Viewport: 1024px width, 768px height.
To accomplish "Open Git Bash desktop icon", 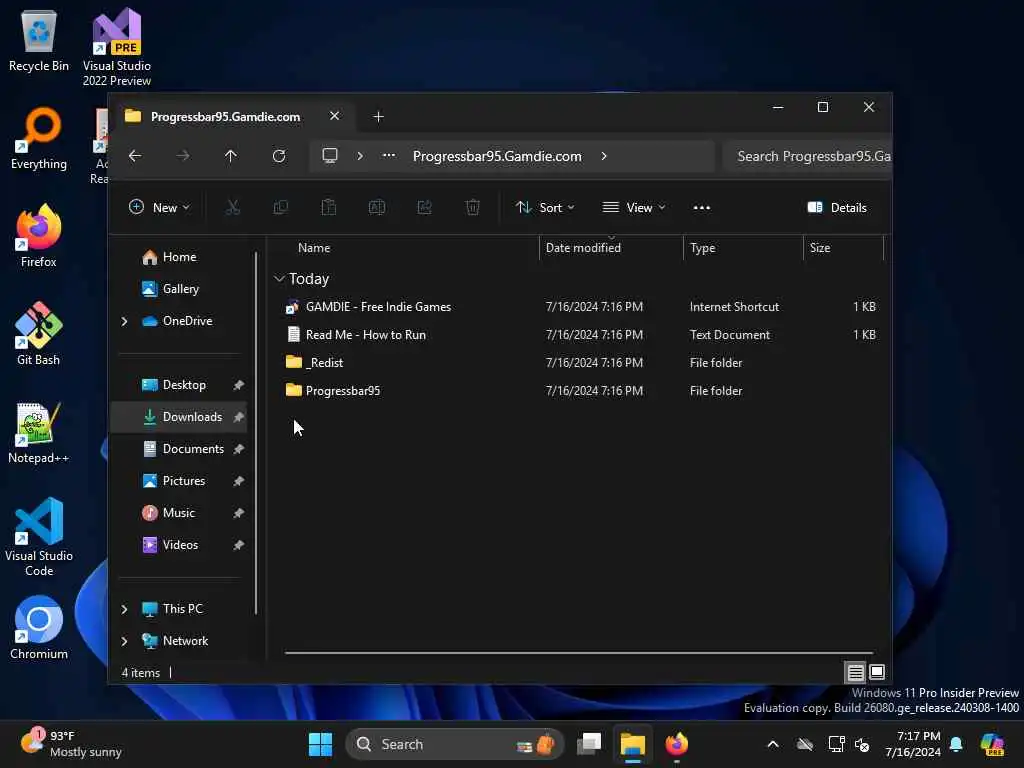I will coord(39,334).
